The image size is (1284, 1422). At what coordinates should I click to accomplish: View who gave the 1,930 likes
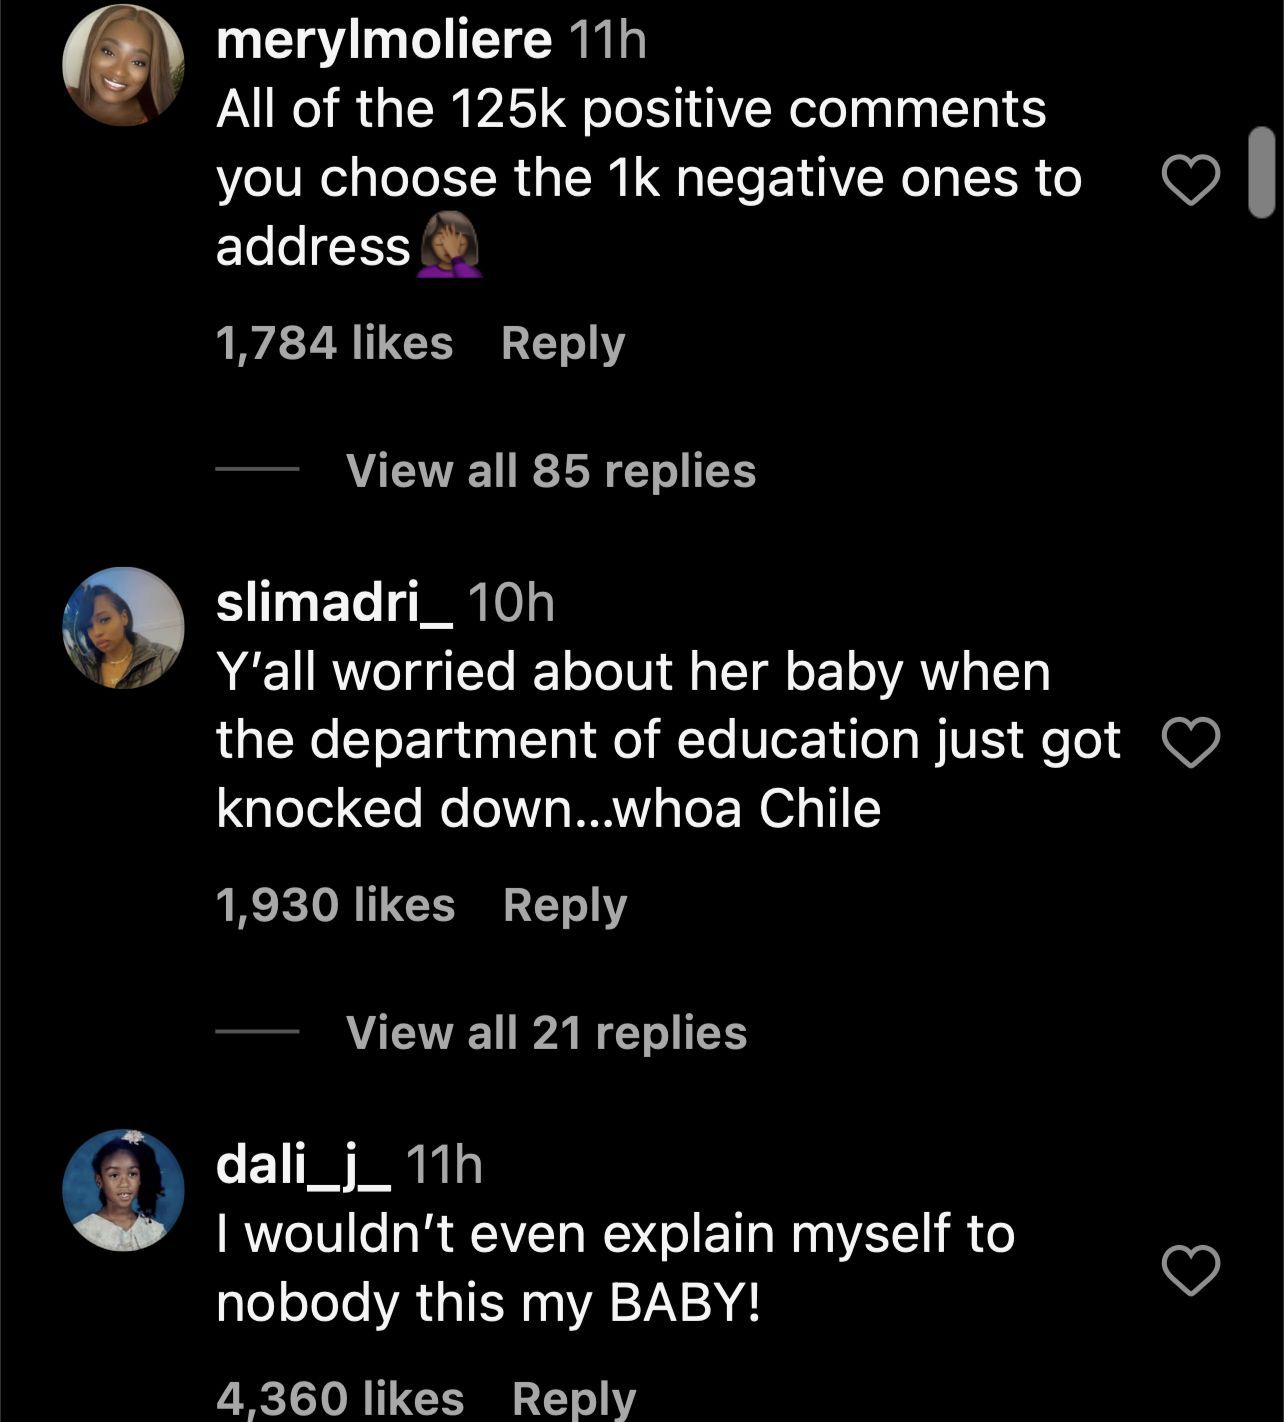[x=335, y=905]
